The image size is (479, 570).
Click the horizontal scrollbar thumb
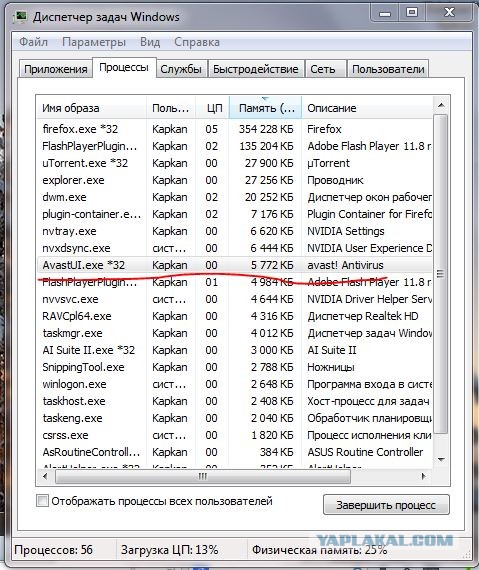click(202, 476)
